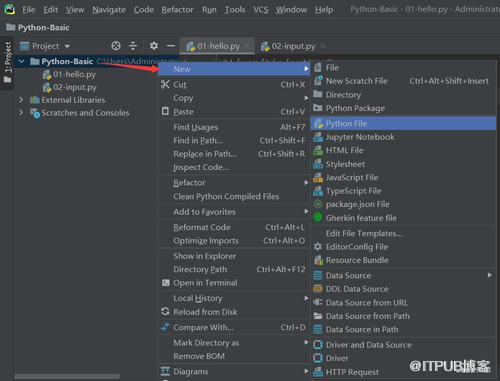Expand the Data Source submenu arrow
Viewport: 500px width, 381px height.
coord(490,275)
